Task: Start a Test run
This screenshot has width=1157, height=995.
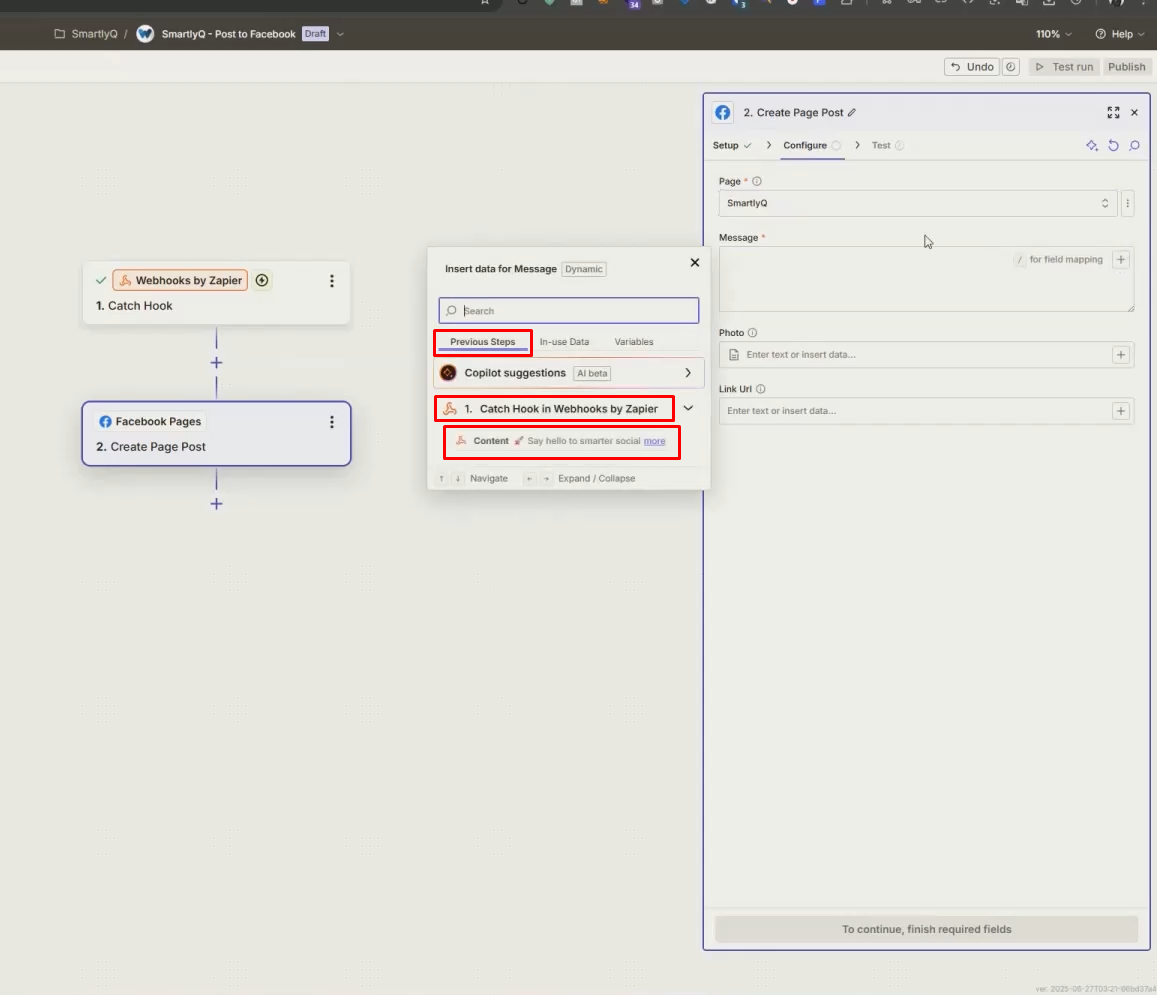Action: [1064, 66]
